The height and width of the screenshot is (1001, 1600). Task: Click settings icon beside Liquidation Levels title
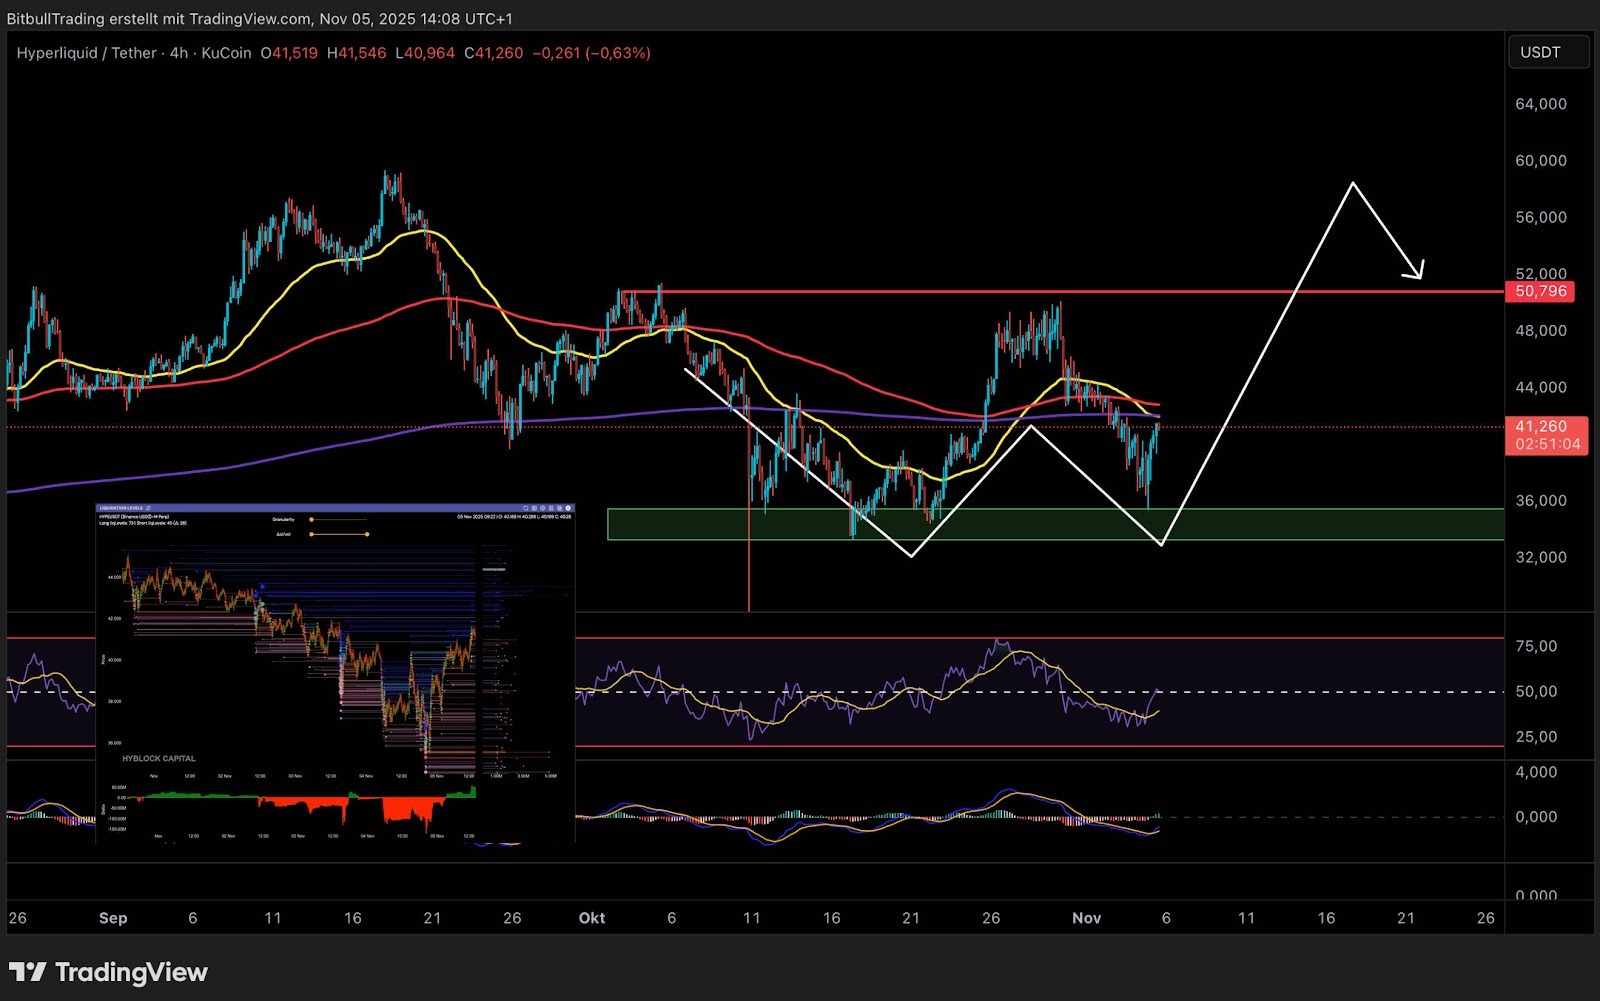click(x=148, y=508)
